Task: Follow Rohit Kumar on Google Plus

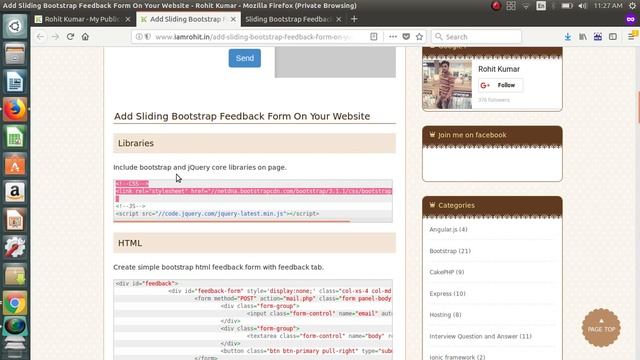Action: pyautogui.click(x=500, y=85)
